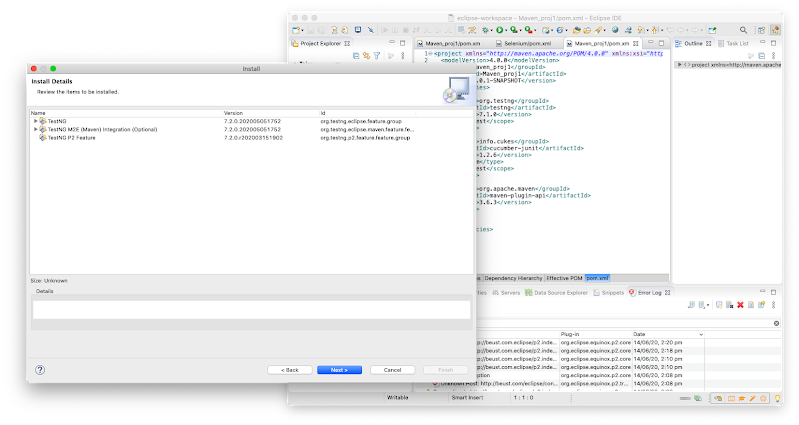
Task: Open help in the Install dialog
Action: click(x=40, y=370)
